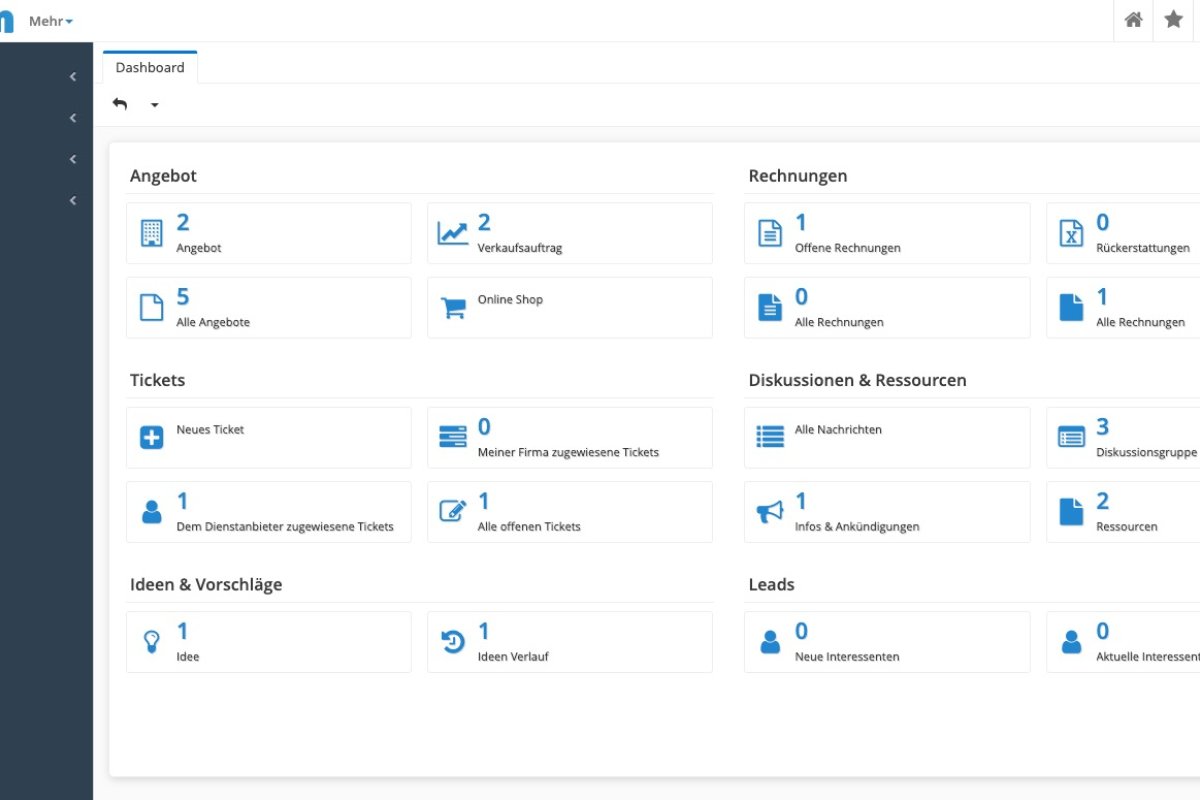Viewport: 1200px width, 800px height.
Task: Open Offene Rechnungen tile
Action: click(x=847, y=247)
